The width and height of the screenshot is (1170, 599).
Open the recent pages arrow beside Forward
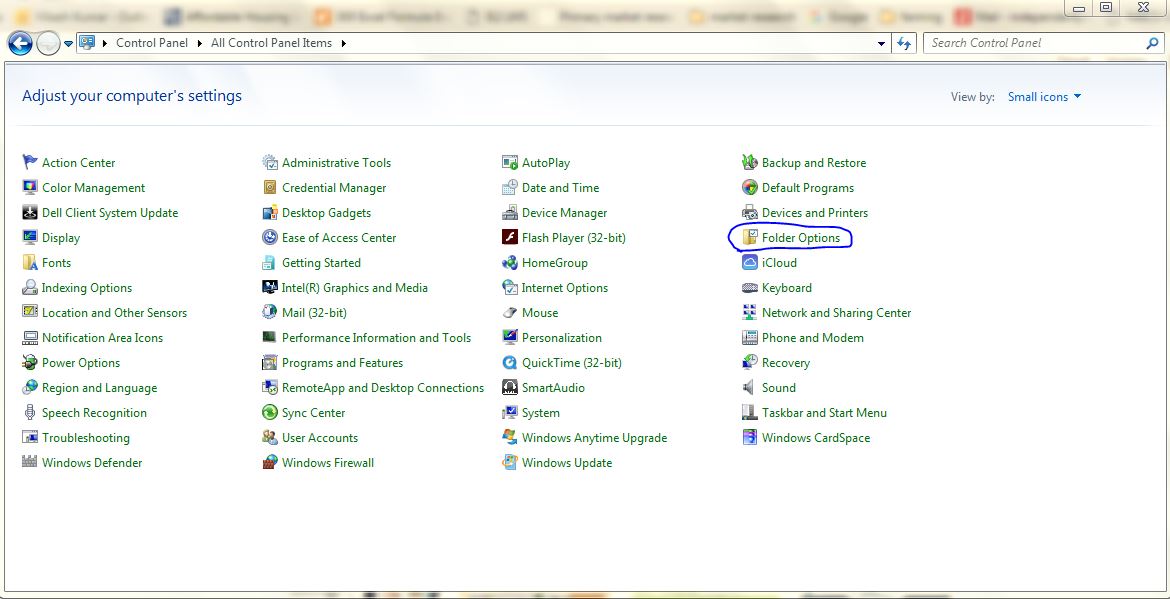pos(68,43)
